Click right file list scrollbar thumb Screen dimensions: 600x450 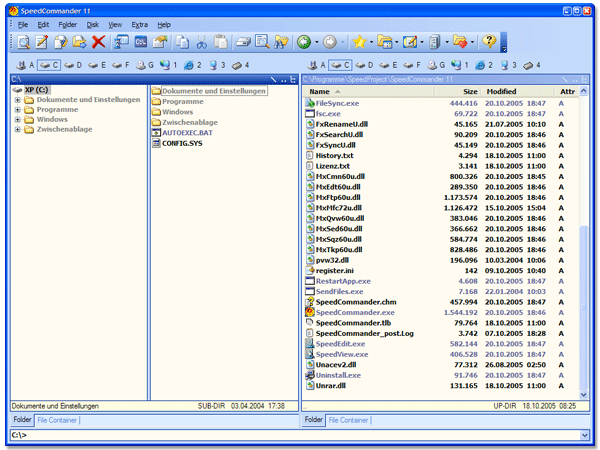click(x=584, y=306)
